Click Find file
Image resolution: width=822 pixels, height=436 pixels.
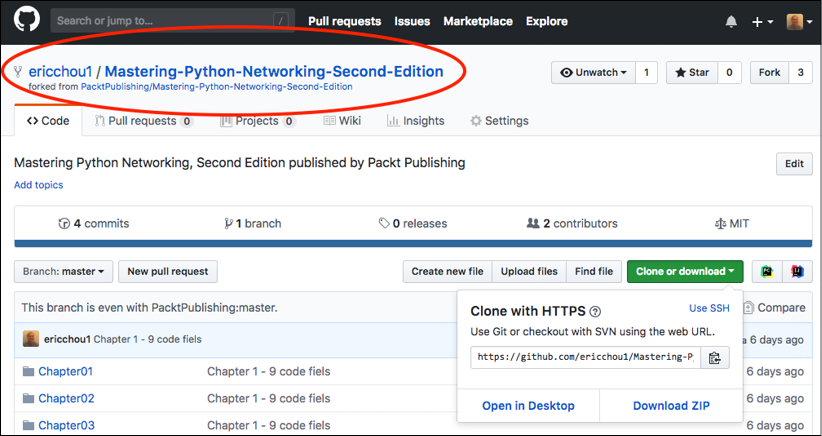click(594, 271)
